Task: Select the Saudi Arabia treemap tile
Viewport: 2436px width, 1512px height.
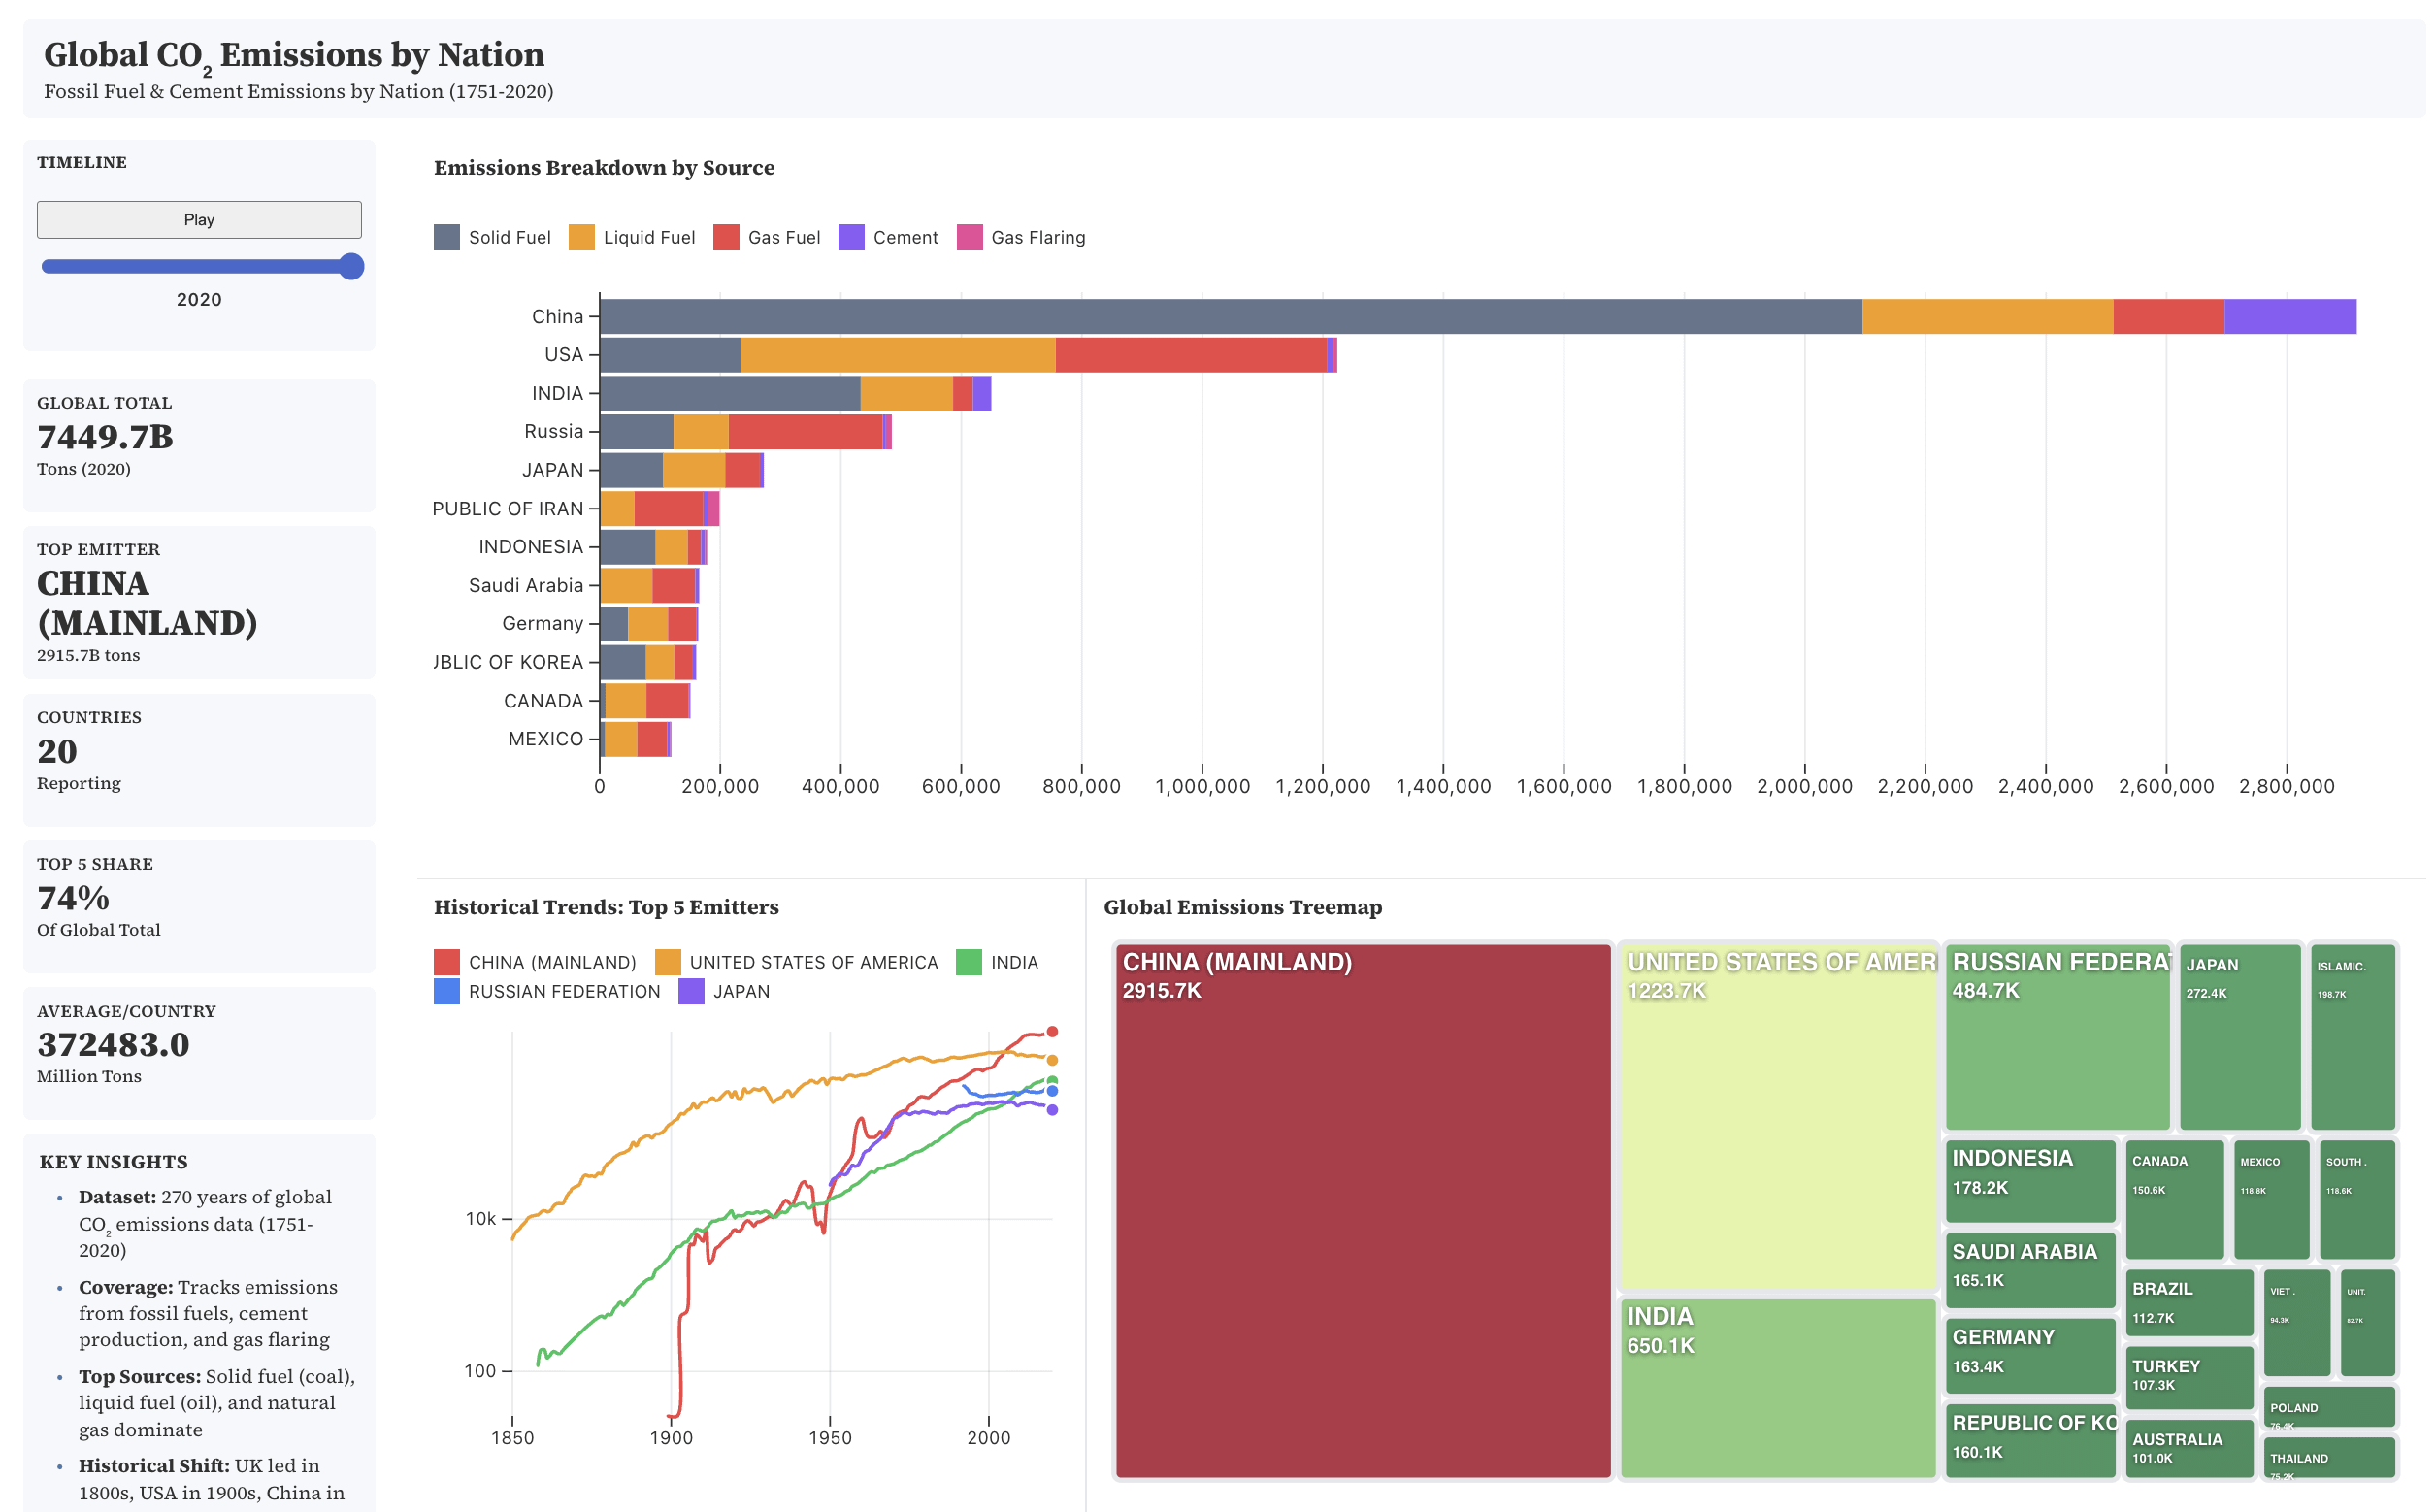Action: click(2030, 1272)
